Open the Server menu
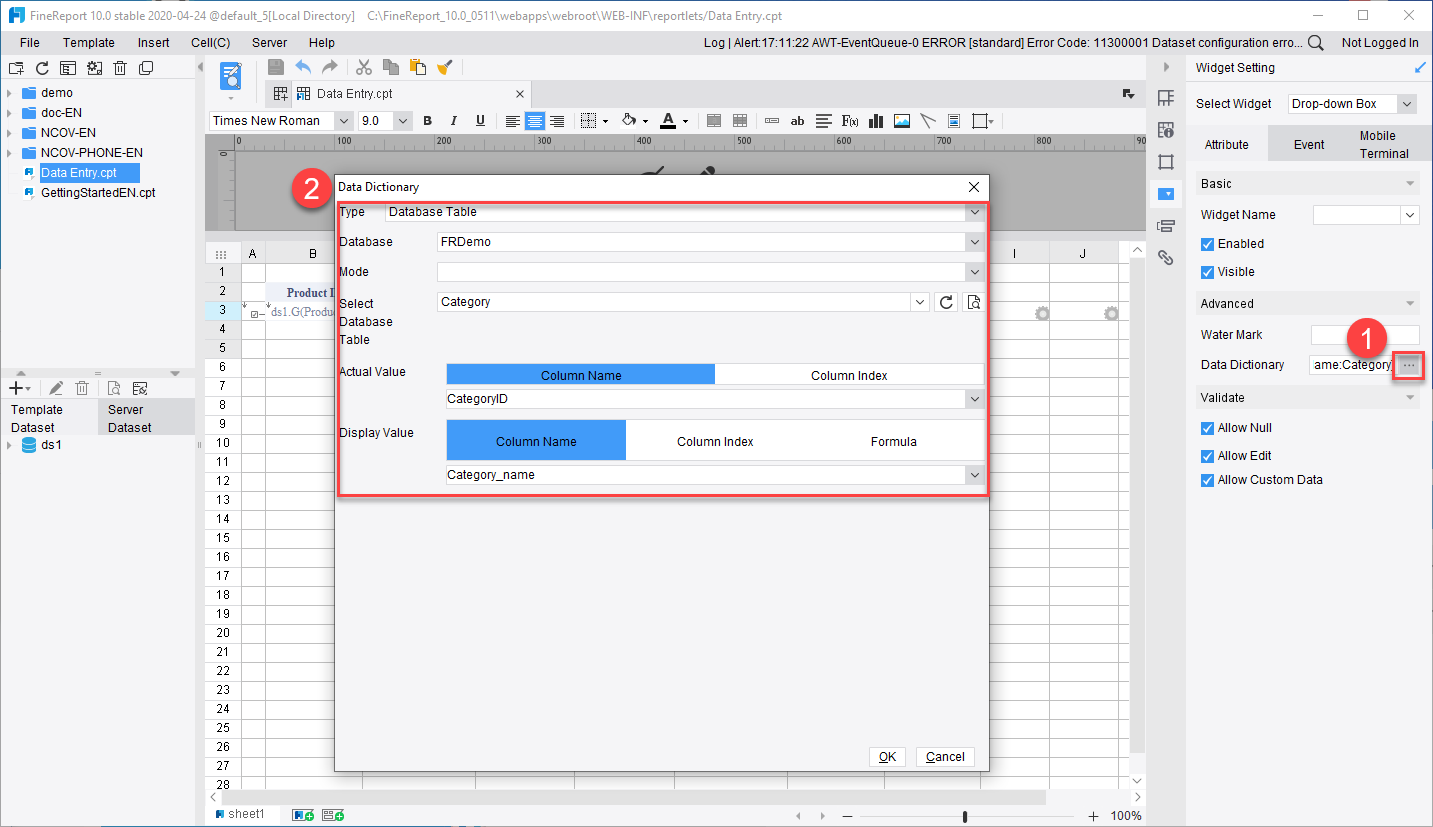Viewport: 1433px width, 827px height. coord(269,42)
